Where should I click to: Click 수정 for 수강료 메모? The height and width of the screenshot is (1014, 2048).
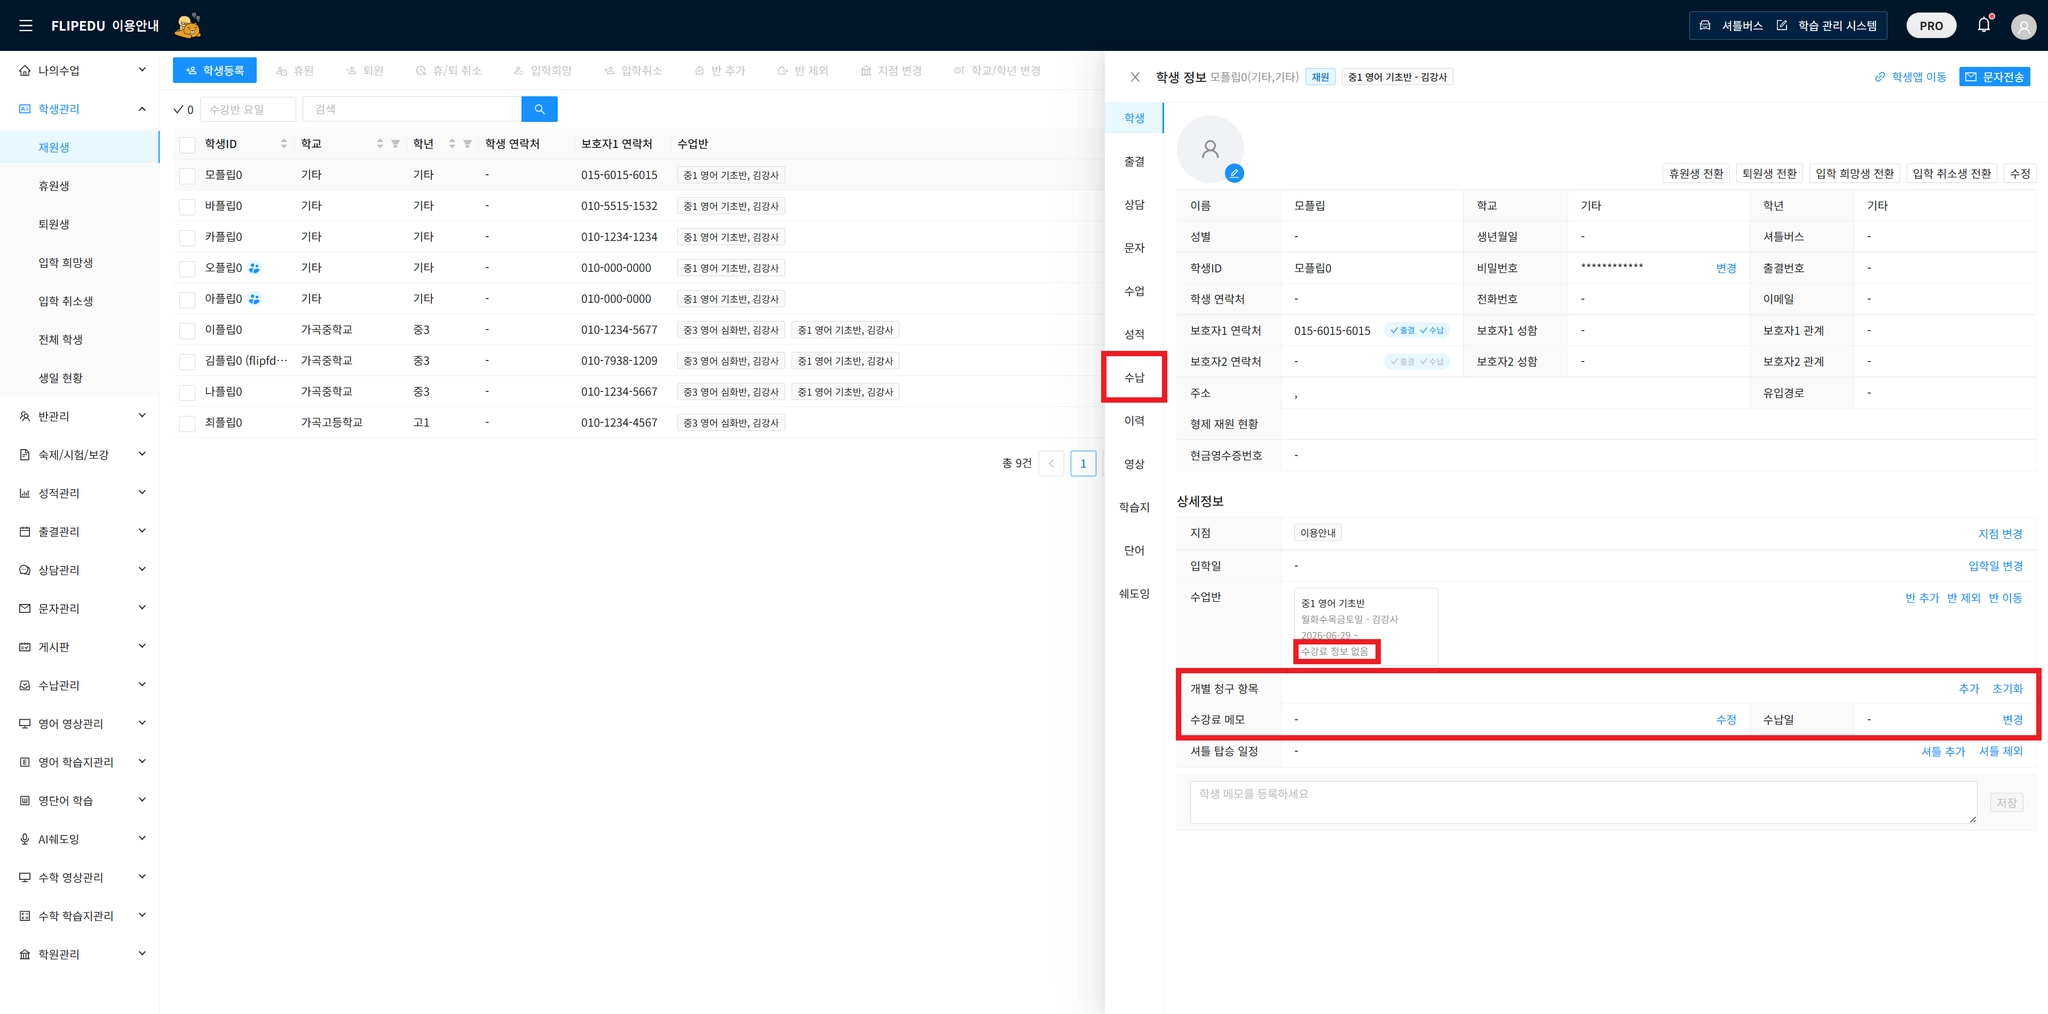point(1726,720)
